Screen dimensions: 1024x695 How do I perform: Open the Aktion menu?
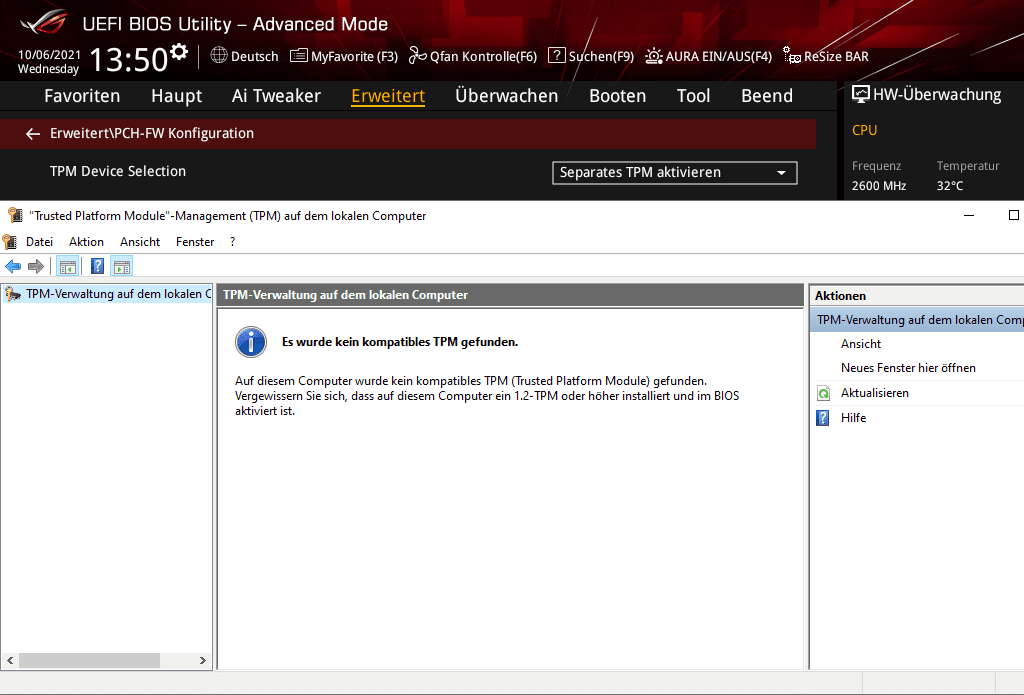[x=86, y=242]
